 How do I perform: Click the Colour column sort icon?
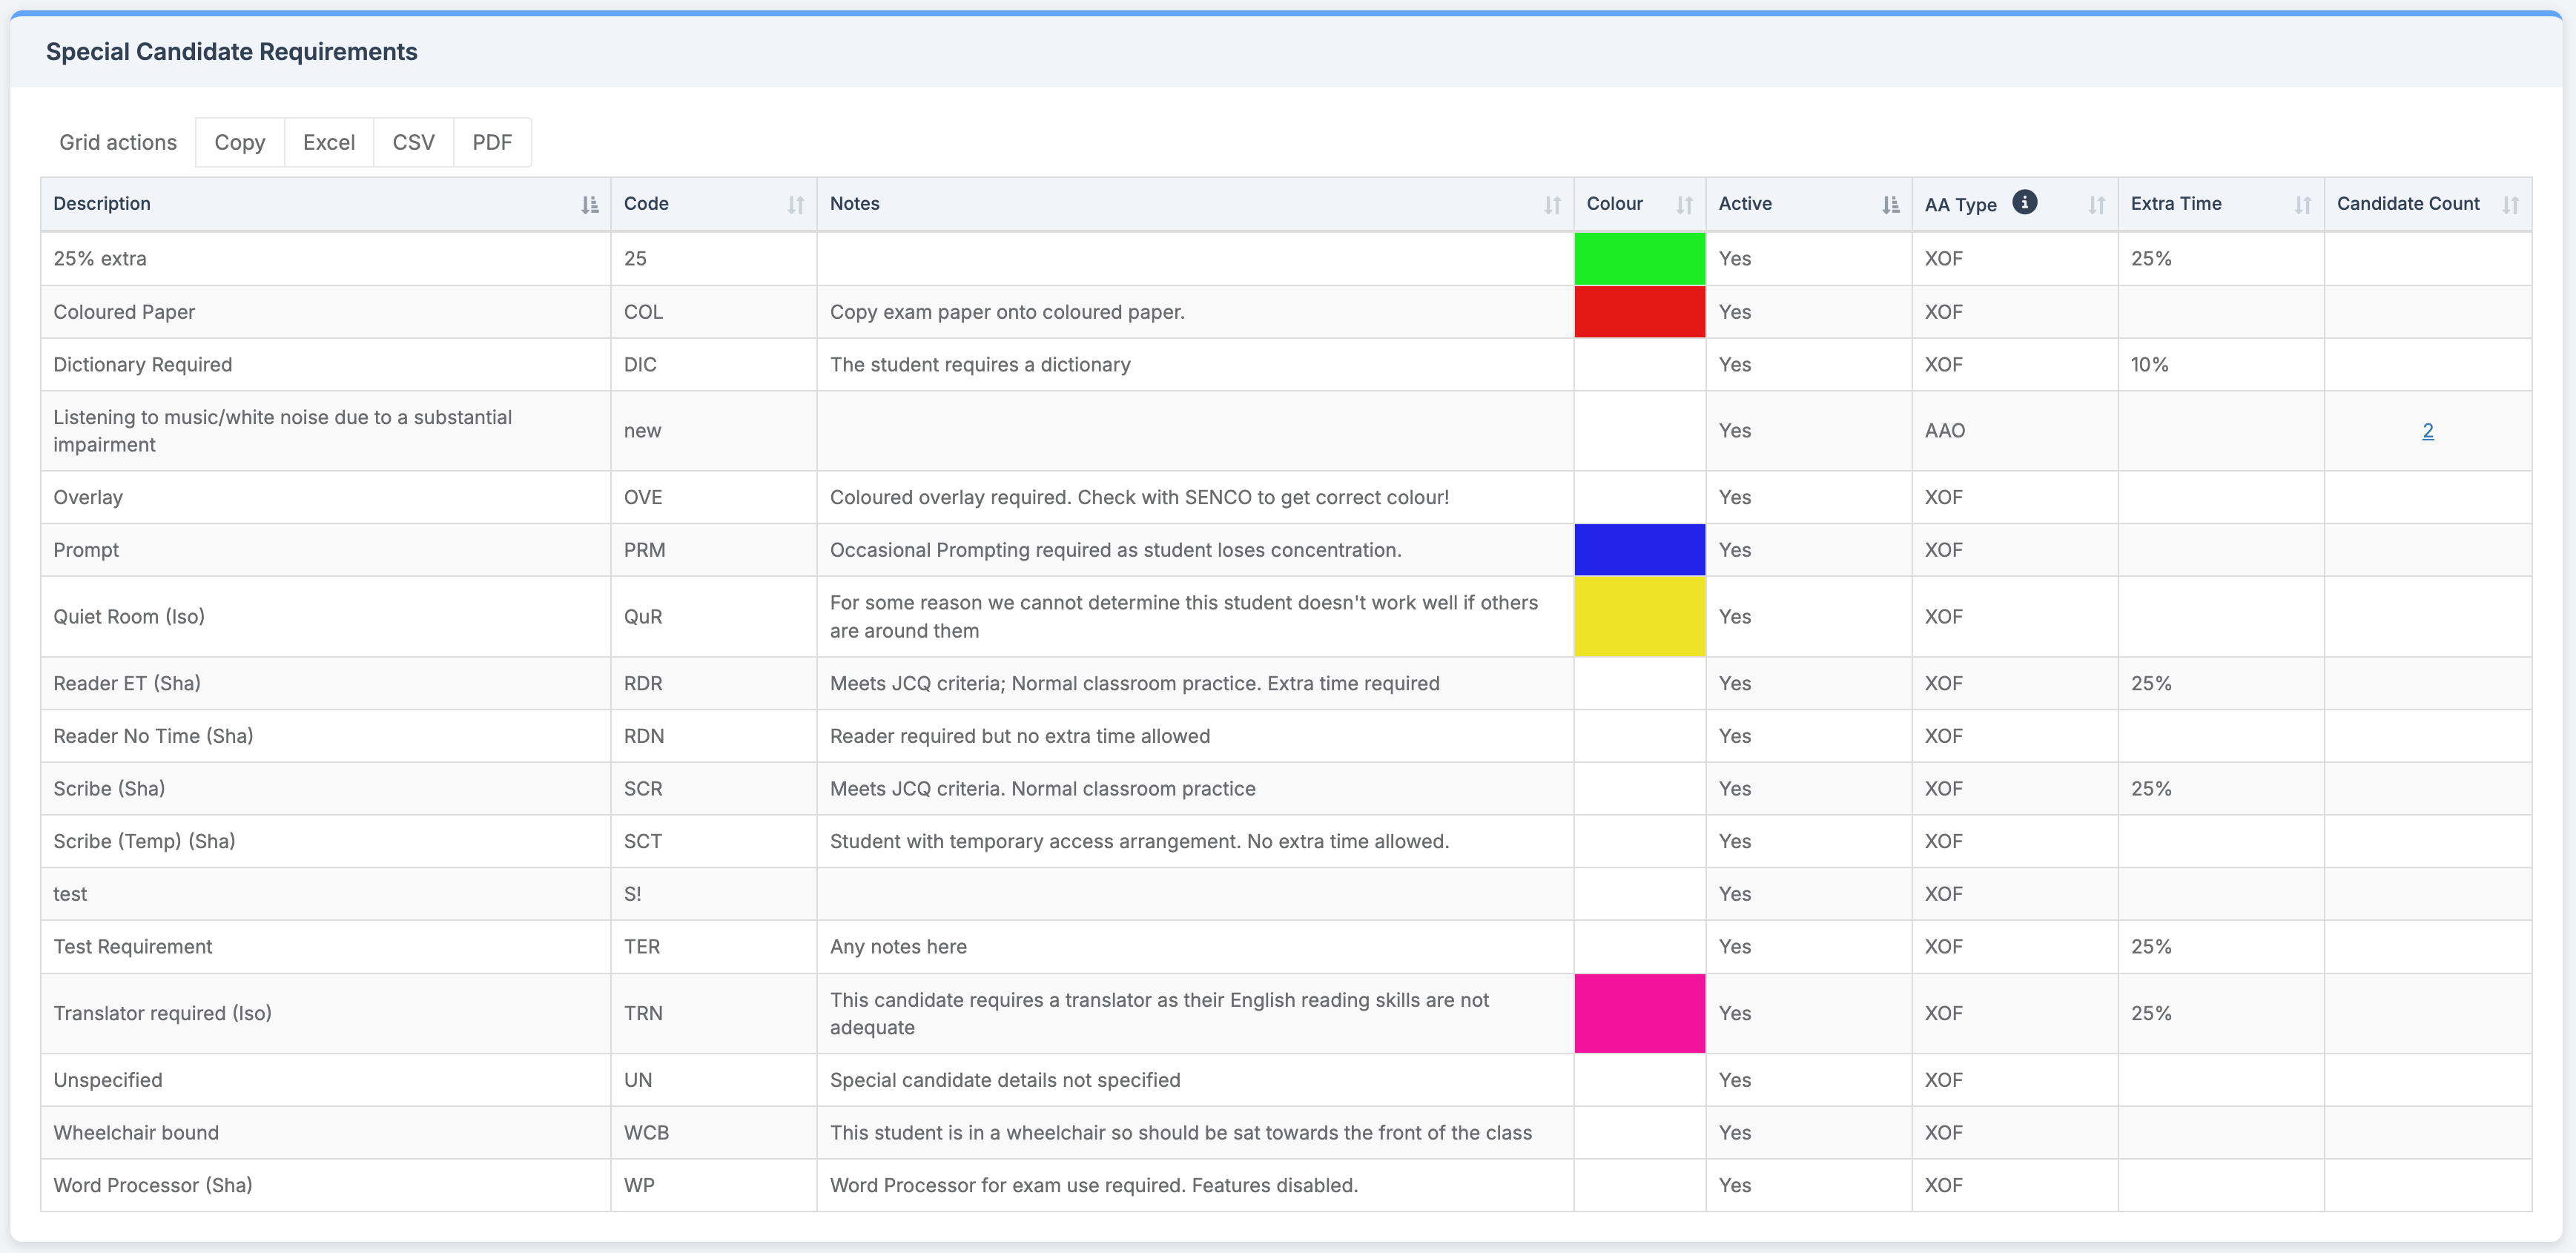(1684, 205)
